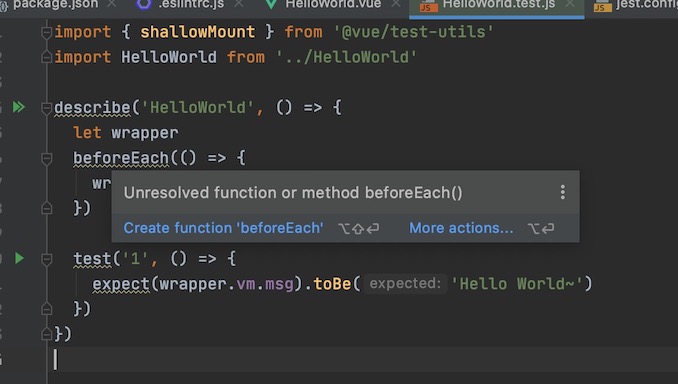Collapse the import HelloWorld line fold marker

[x=46, y=57]
